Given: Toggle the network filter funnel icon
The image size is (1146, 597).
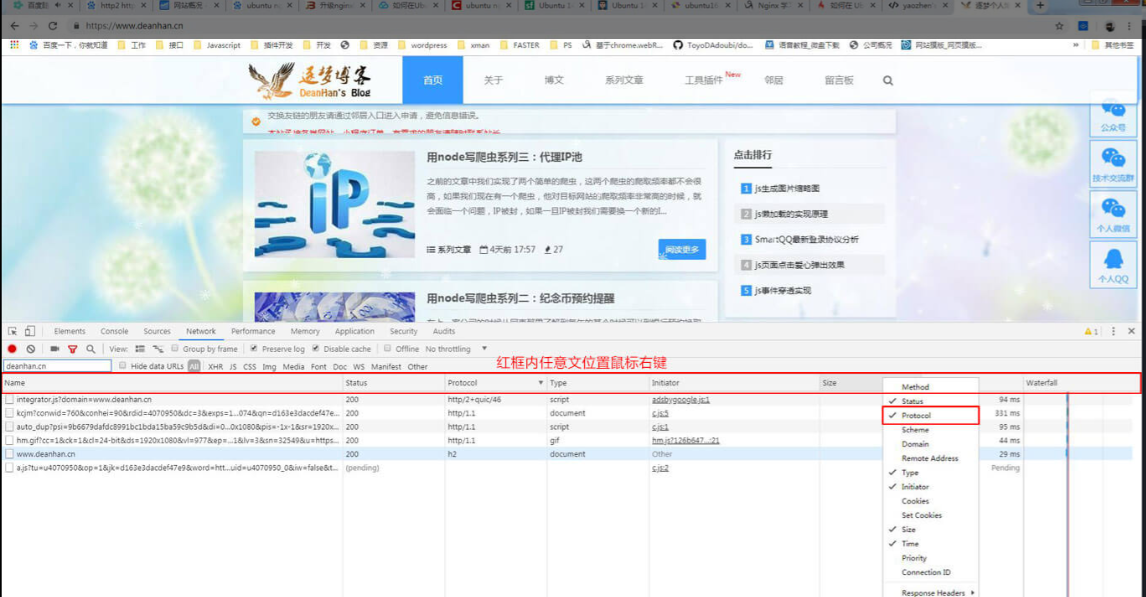Looking at the screenshot, I should point(72,349).
